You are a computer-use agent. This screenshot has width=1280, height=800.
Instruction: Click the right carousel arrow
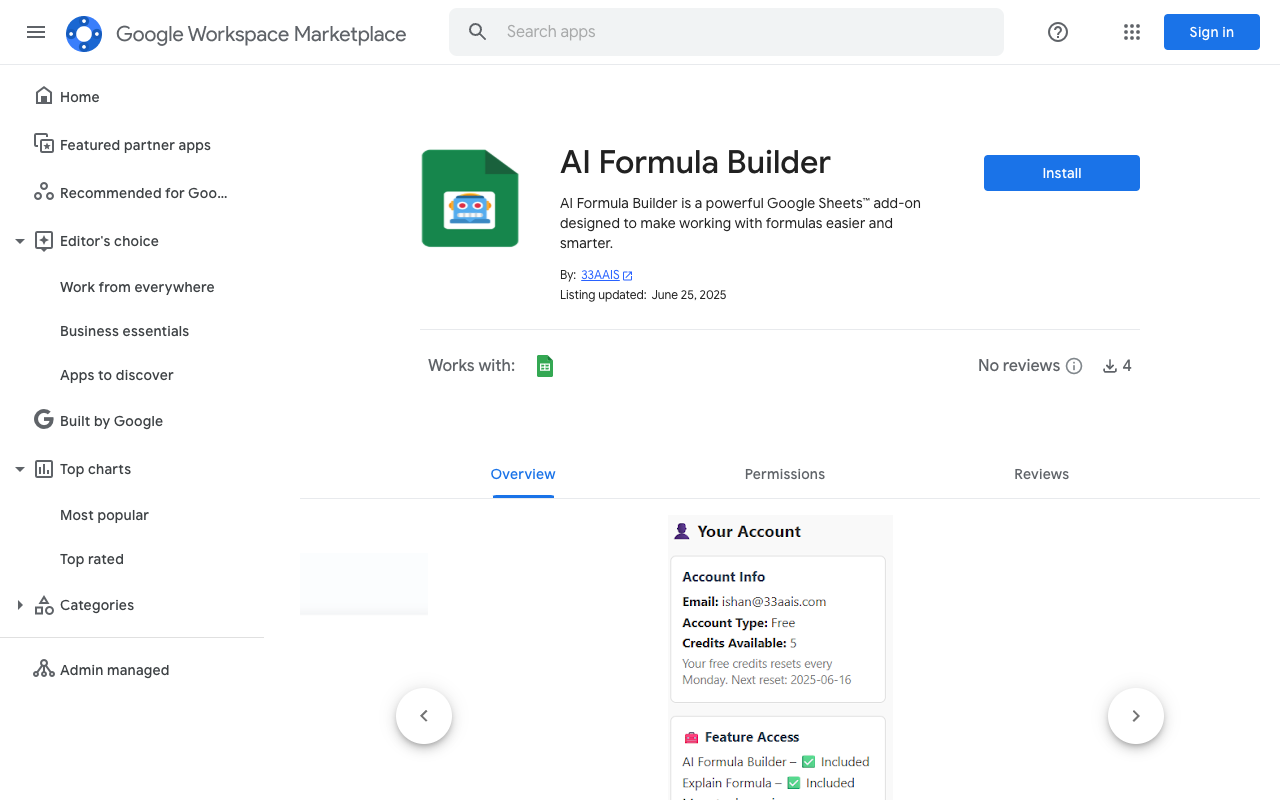click(1135, 715)
